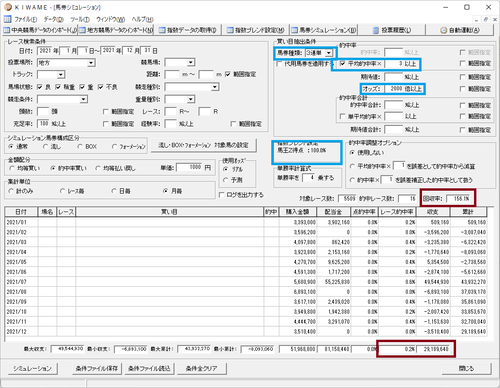
Task: Toggle the 平均的中率× checkbox
Action: pos(343,64)
